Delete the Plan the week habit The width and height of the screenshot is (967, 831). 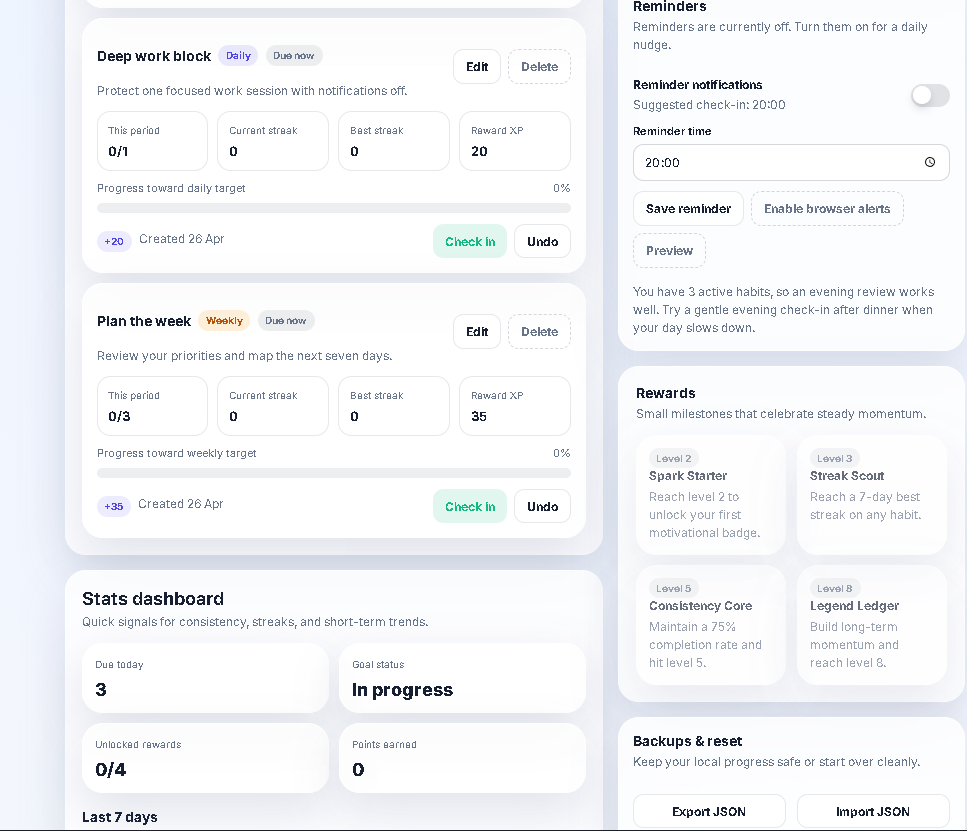[539, 332]
